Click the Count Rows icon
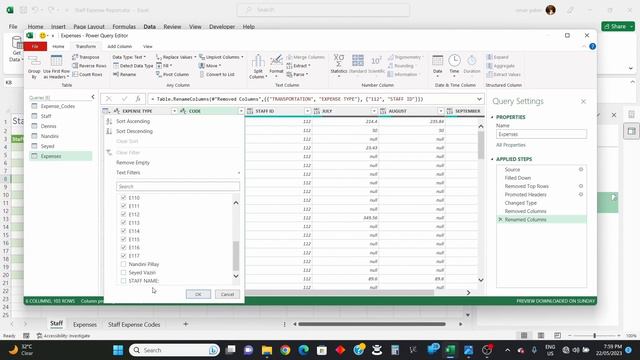Screen dimensions: 640x360 75,74
